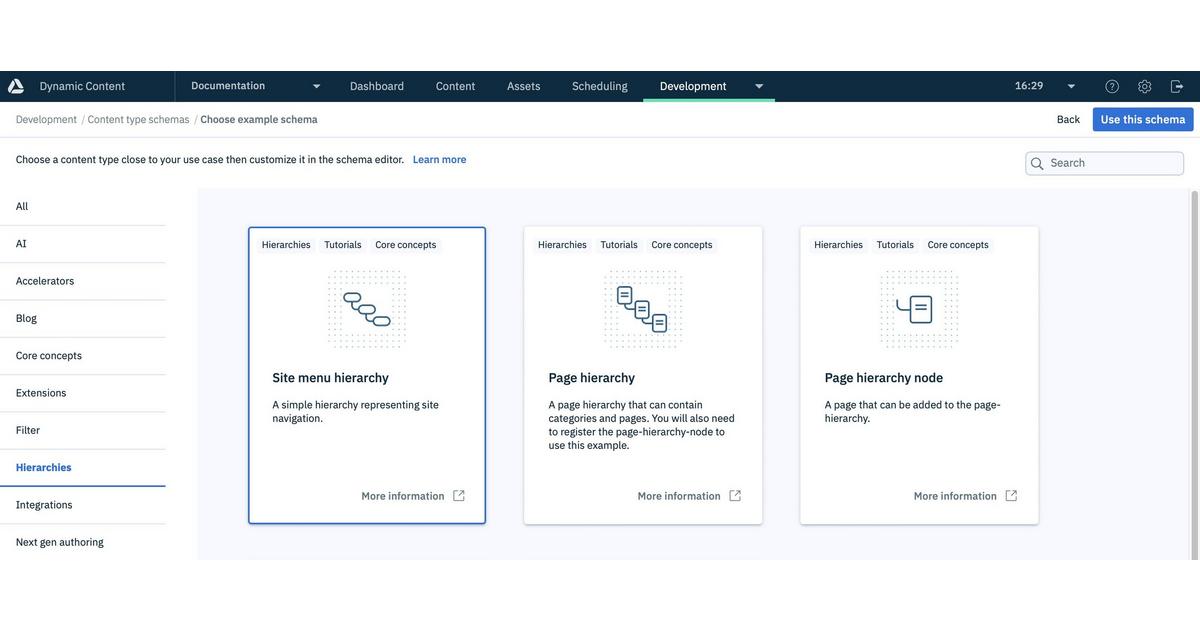Open external link icon for Page hierarchy
The height and width of the screenshot is (630, 1200).
click(735, 496)
